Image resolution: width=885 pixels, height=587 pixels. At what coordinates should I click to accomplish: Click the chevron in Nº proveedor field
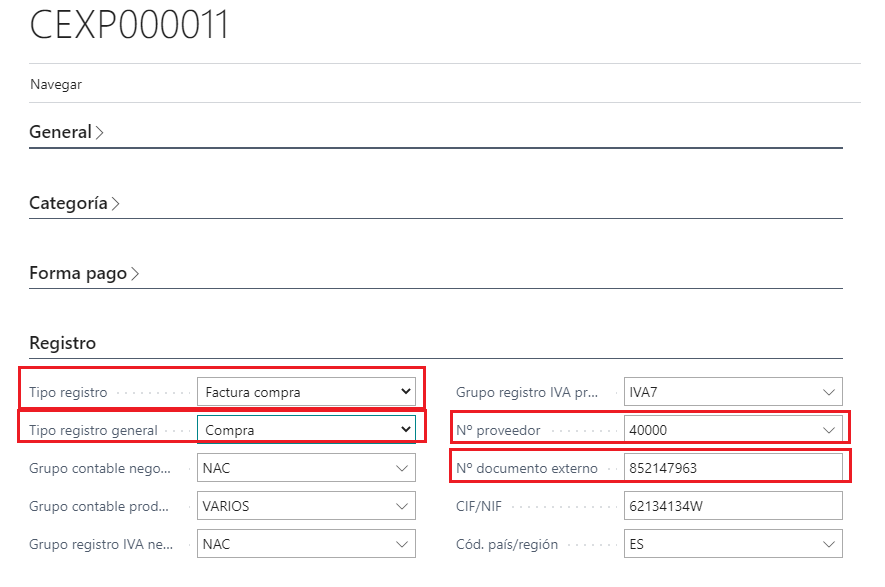[x=829, y=430]
